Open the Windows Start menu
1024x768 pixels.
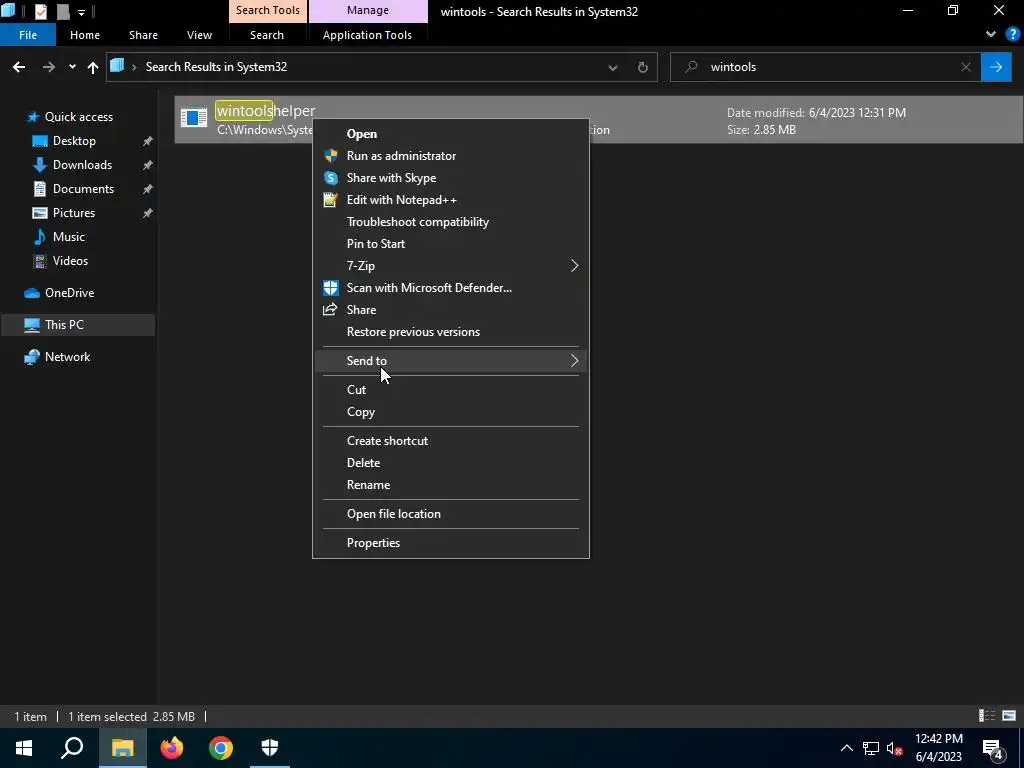(x=24, y=748)
